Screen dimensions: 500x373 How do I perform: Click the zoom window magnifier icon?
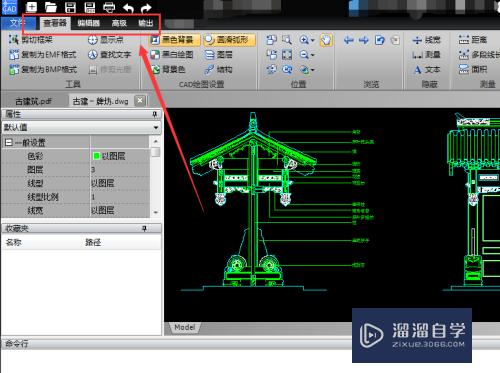coord(287,40)
